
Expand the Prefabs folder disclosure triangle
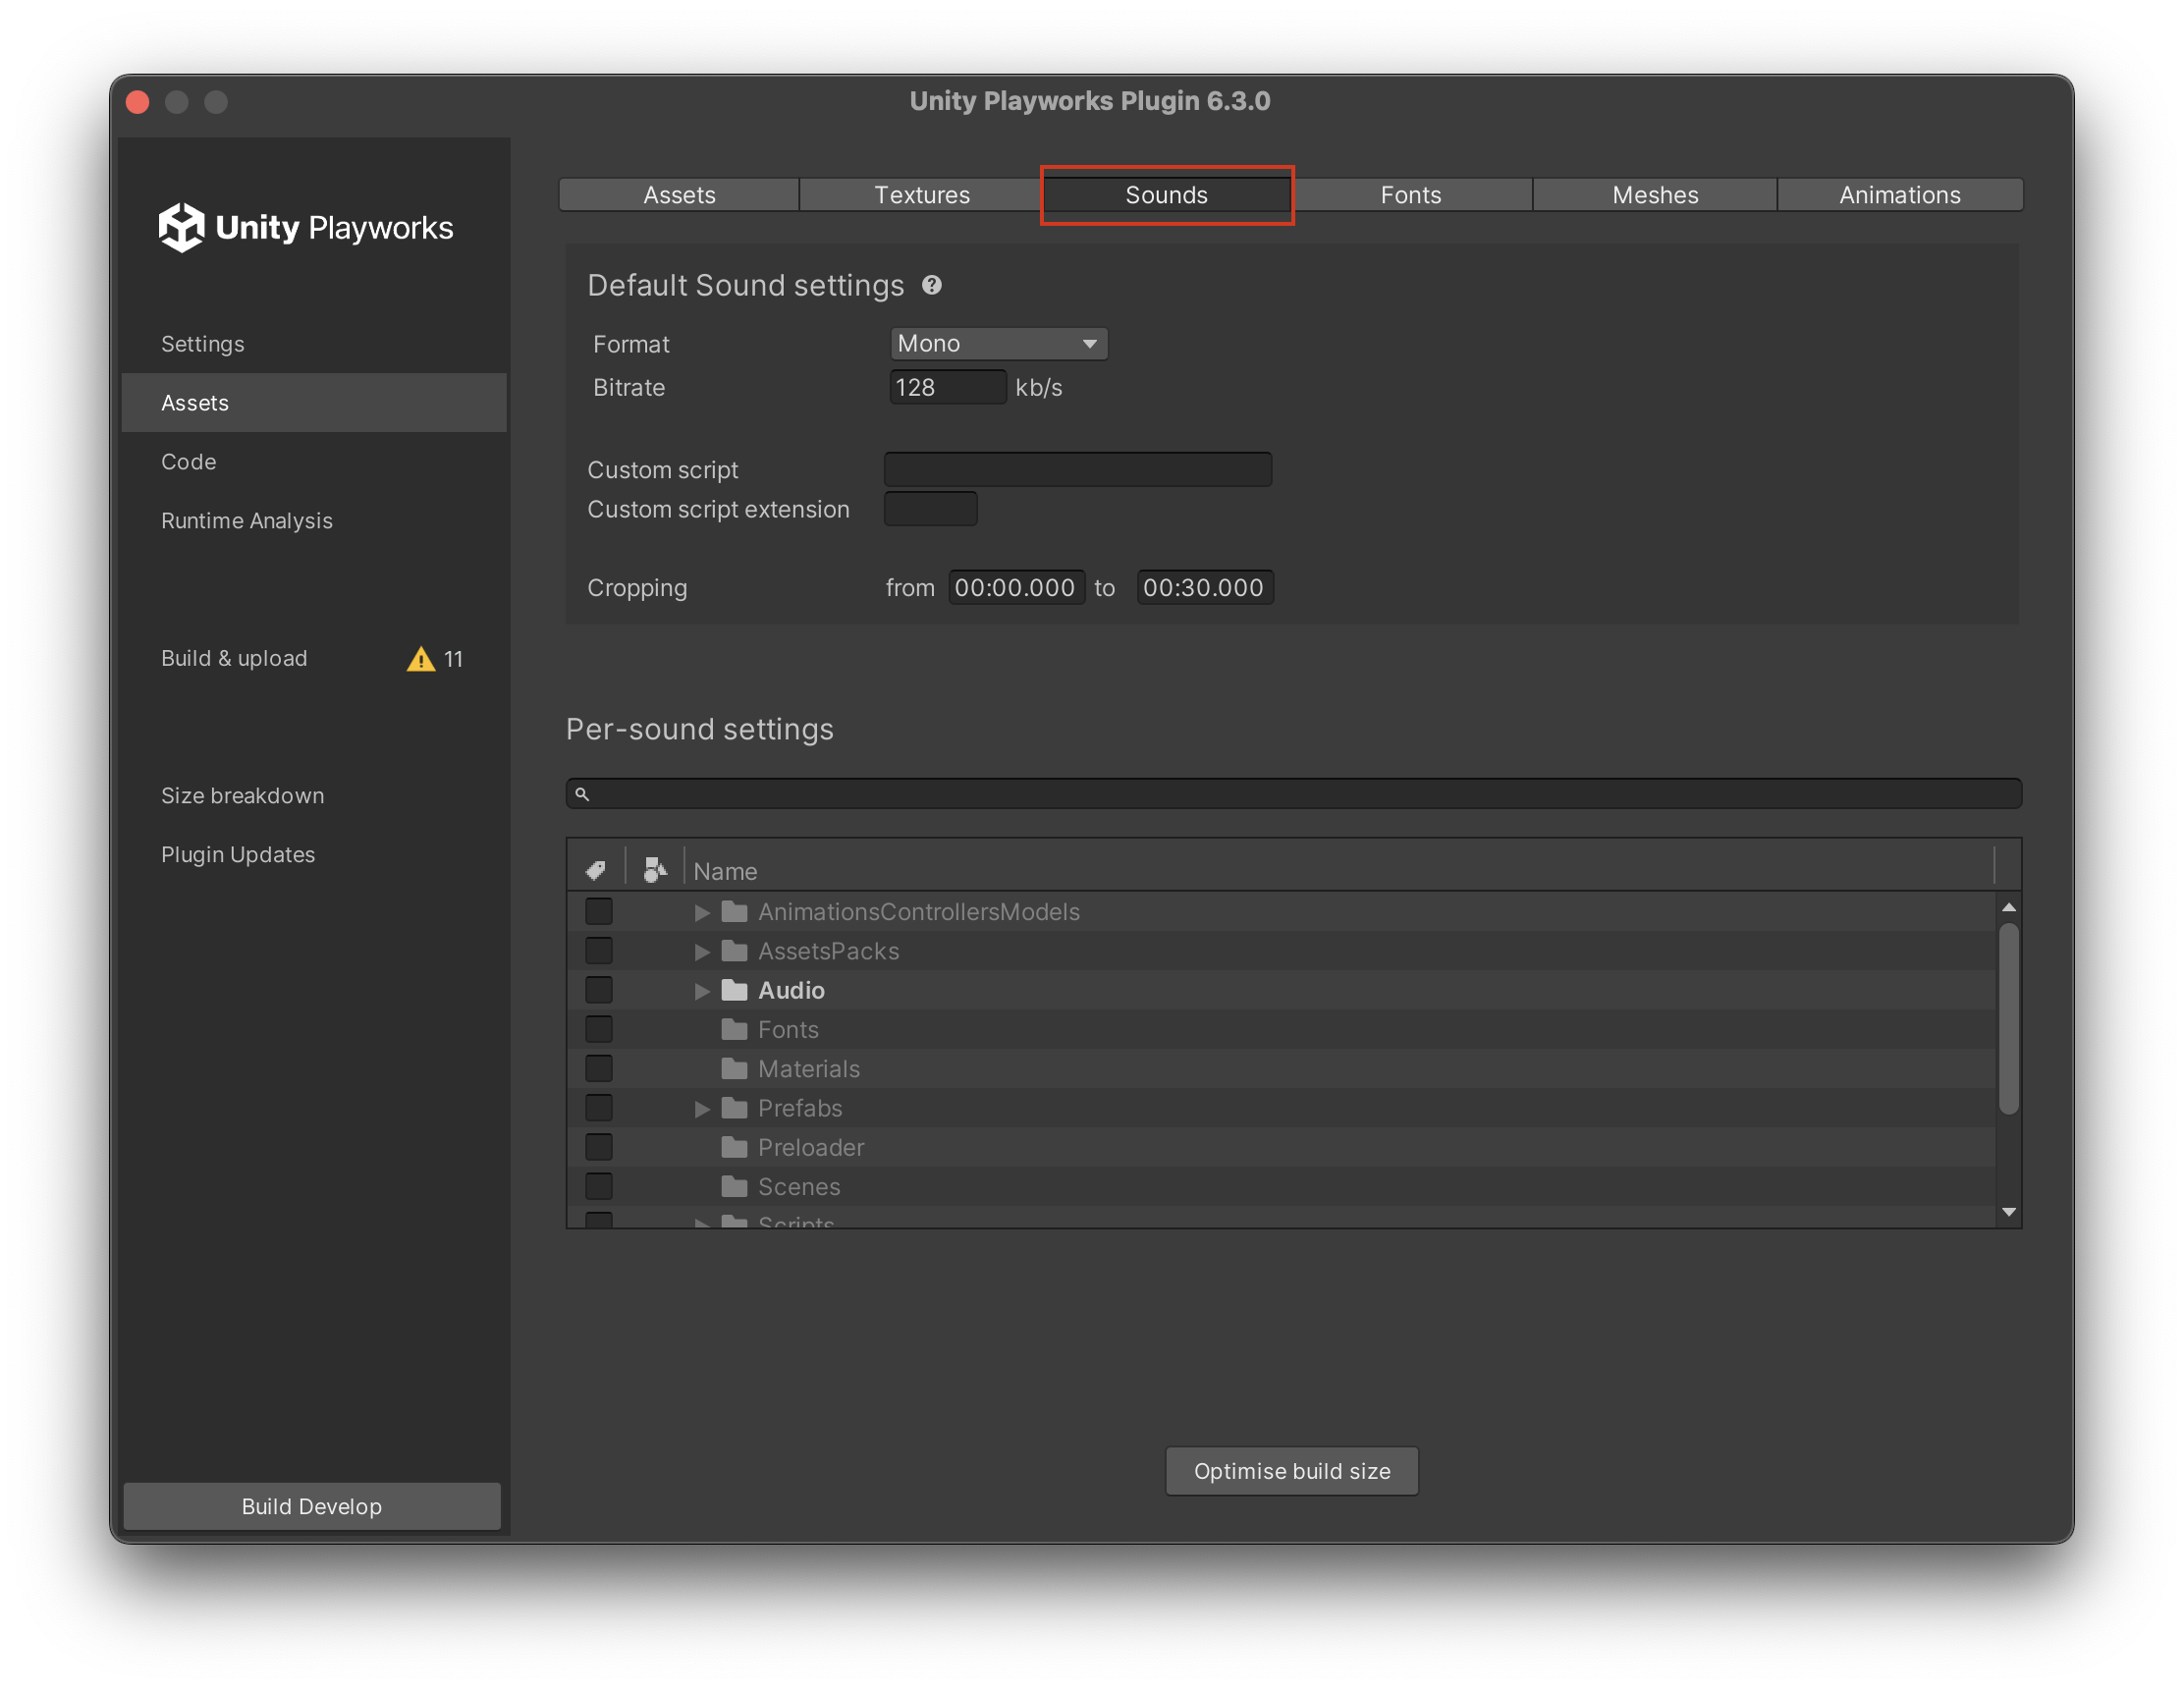click(x=702, y=1108)
